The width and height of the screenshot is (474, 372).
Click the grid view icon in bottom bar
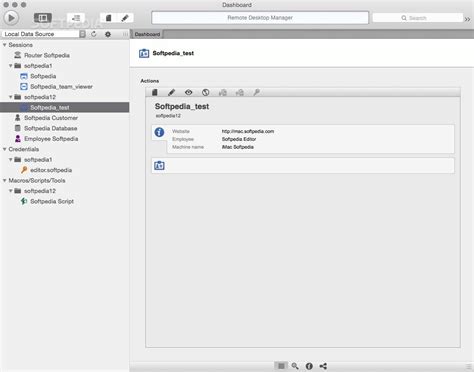coord(281,366)
